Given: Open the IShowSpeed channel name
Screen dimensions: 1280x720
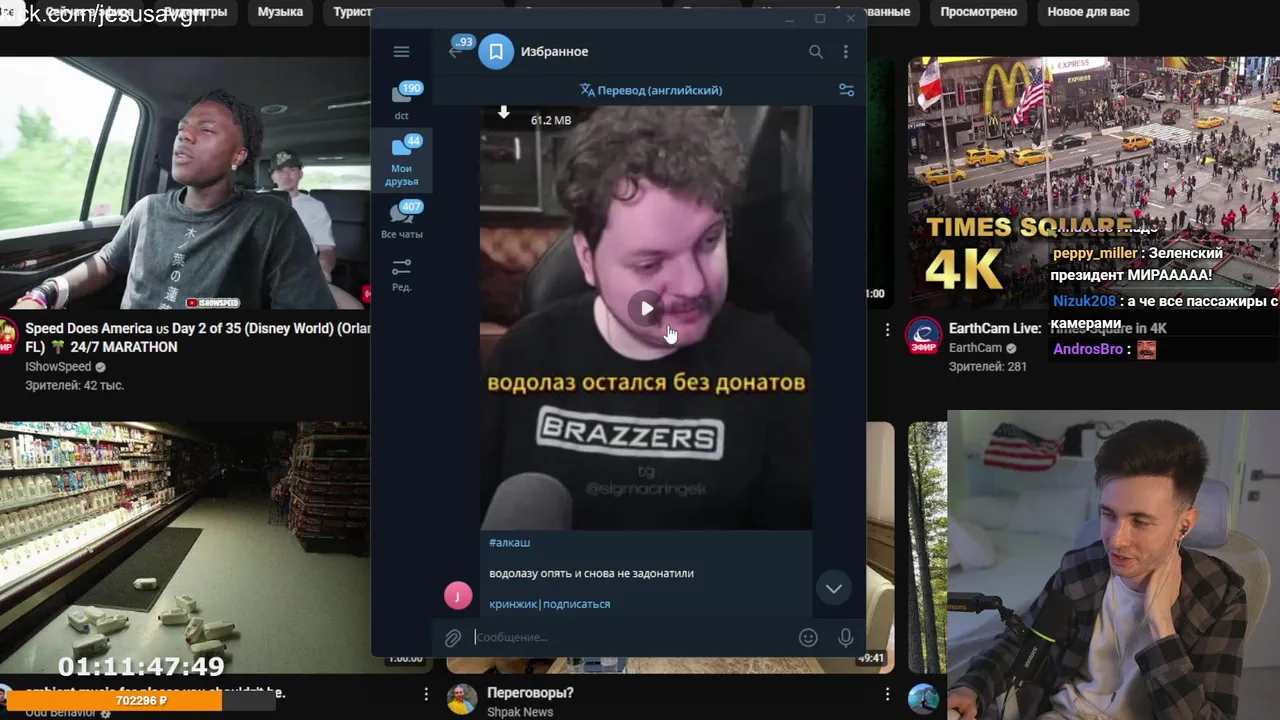Looking at the screenshot, I should click(58, 367).
